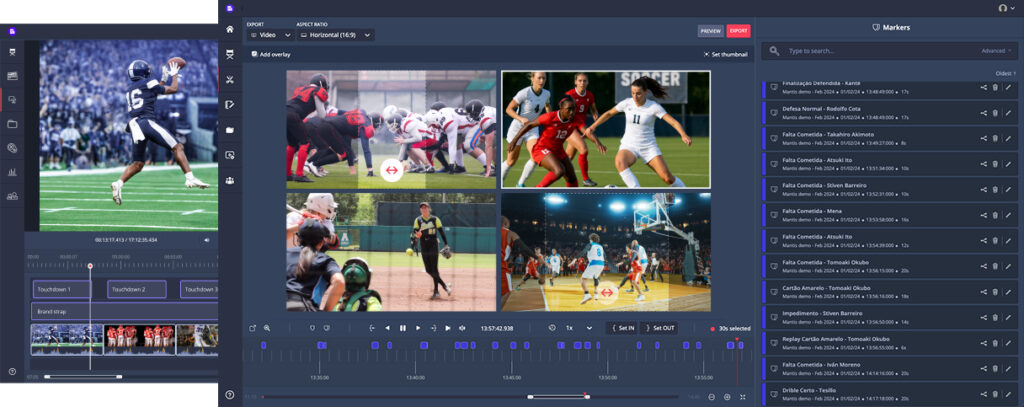The image size is (1024, 407).
Task: Open the help icon at bottom-left of editor
Action: (x=230, y=395)
